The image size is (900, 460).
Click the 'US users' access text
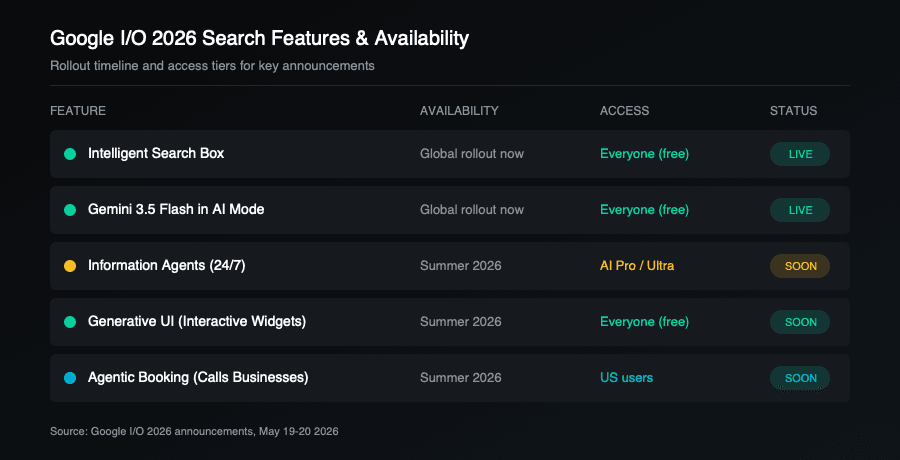point(627,378)
